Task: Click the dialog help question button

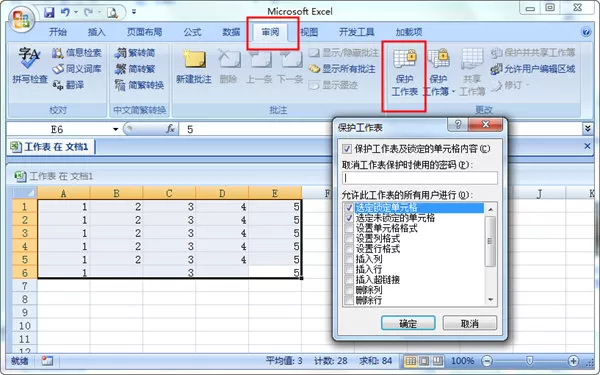Action: [x=457, y=125]
